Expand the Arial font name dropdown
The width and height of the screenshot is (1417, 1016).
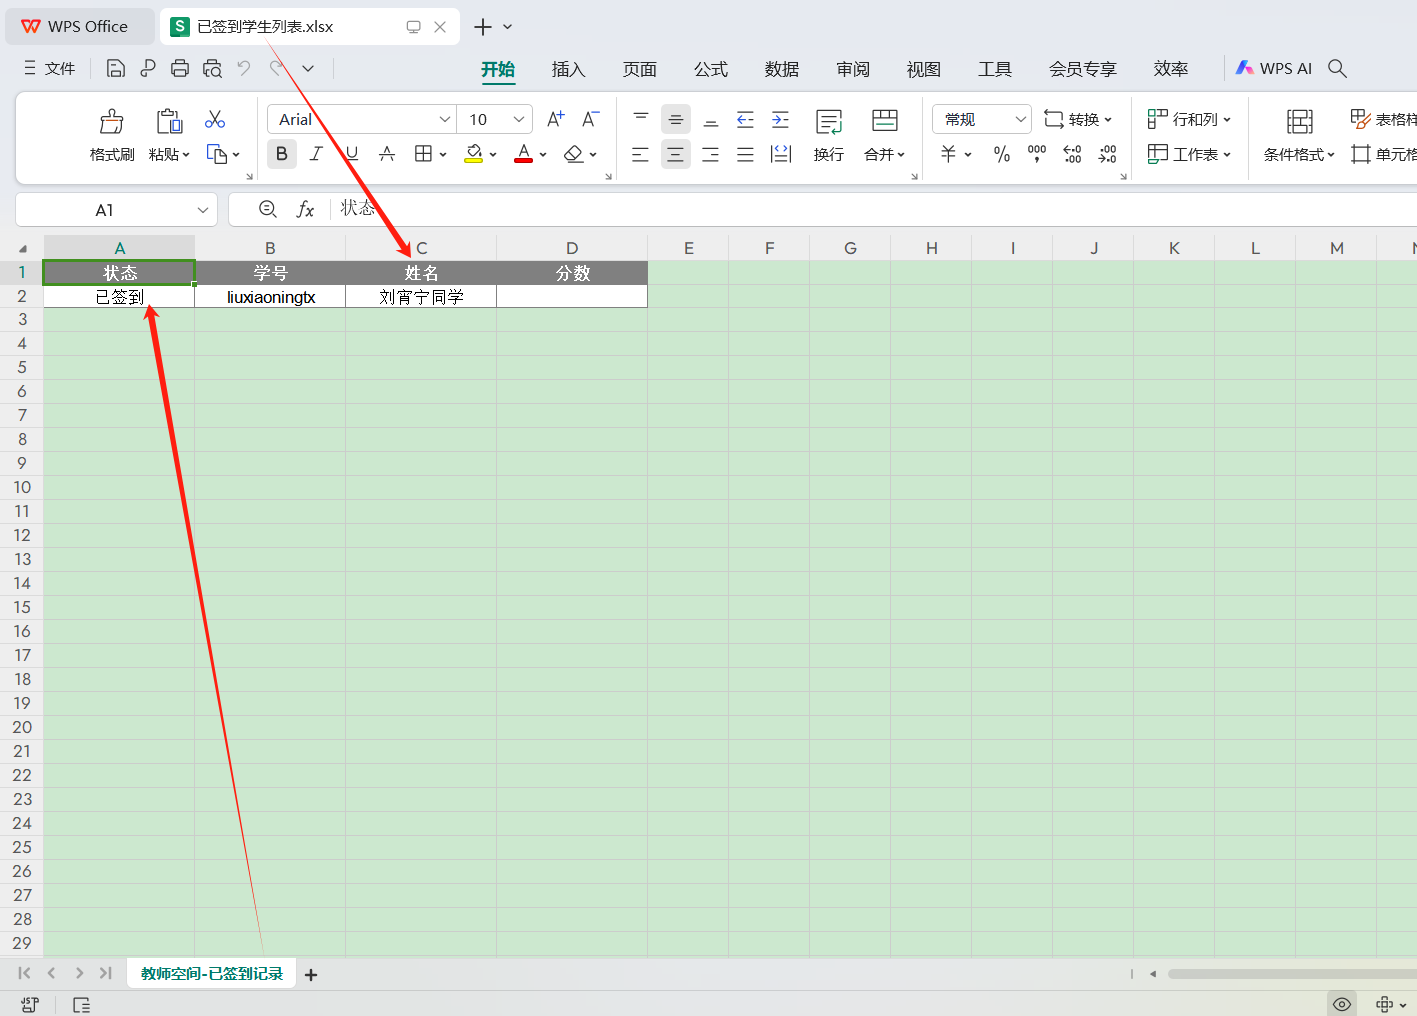(445, 119)
